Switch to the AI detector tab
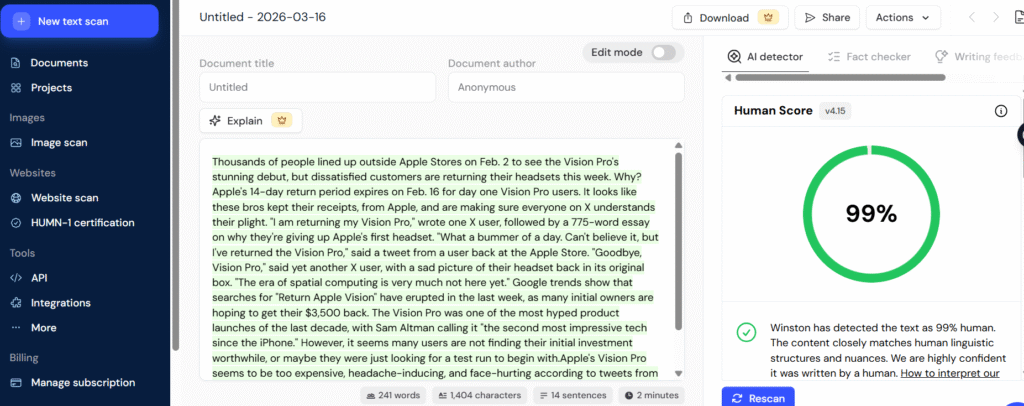The width and height of the screenshot is (1024, 406). point(765,57)
